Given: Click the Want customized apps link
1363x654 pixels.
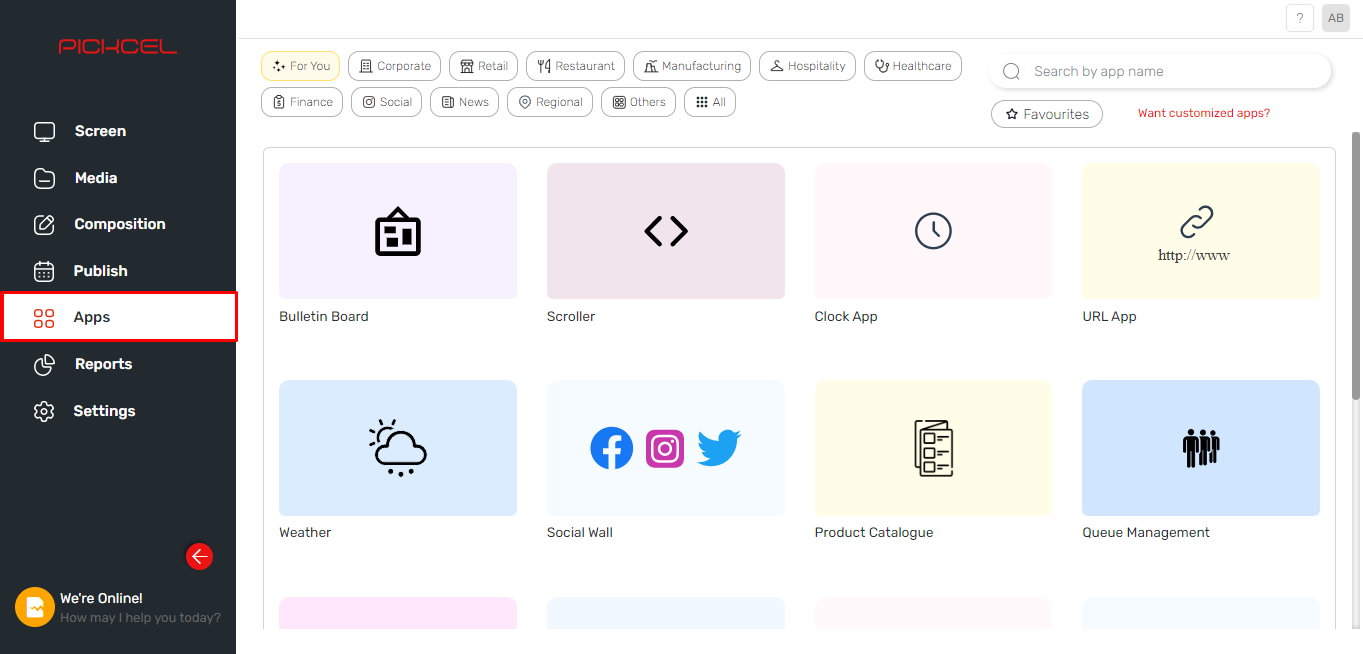Looking at the screenshot, I should click(1203, 113).
